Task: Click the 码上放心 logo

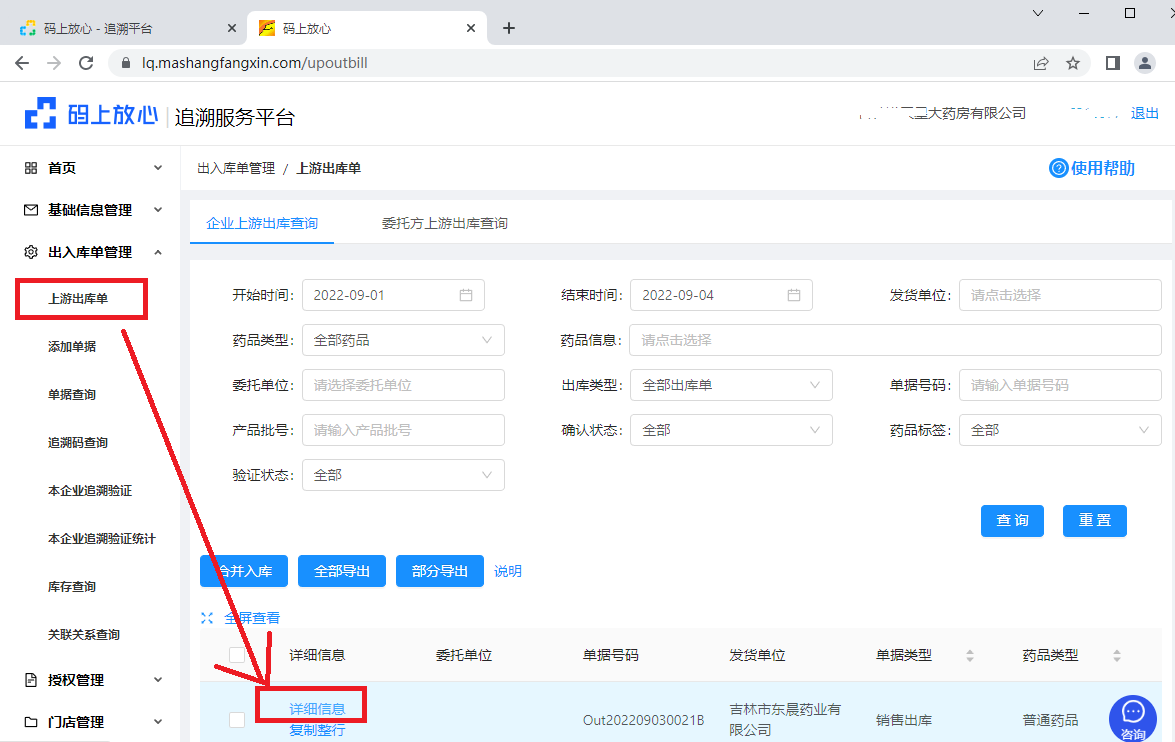Action: (91, 114)
